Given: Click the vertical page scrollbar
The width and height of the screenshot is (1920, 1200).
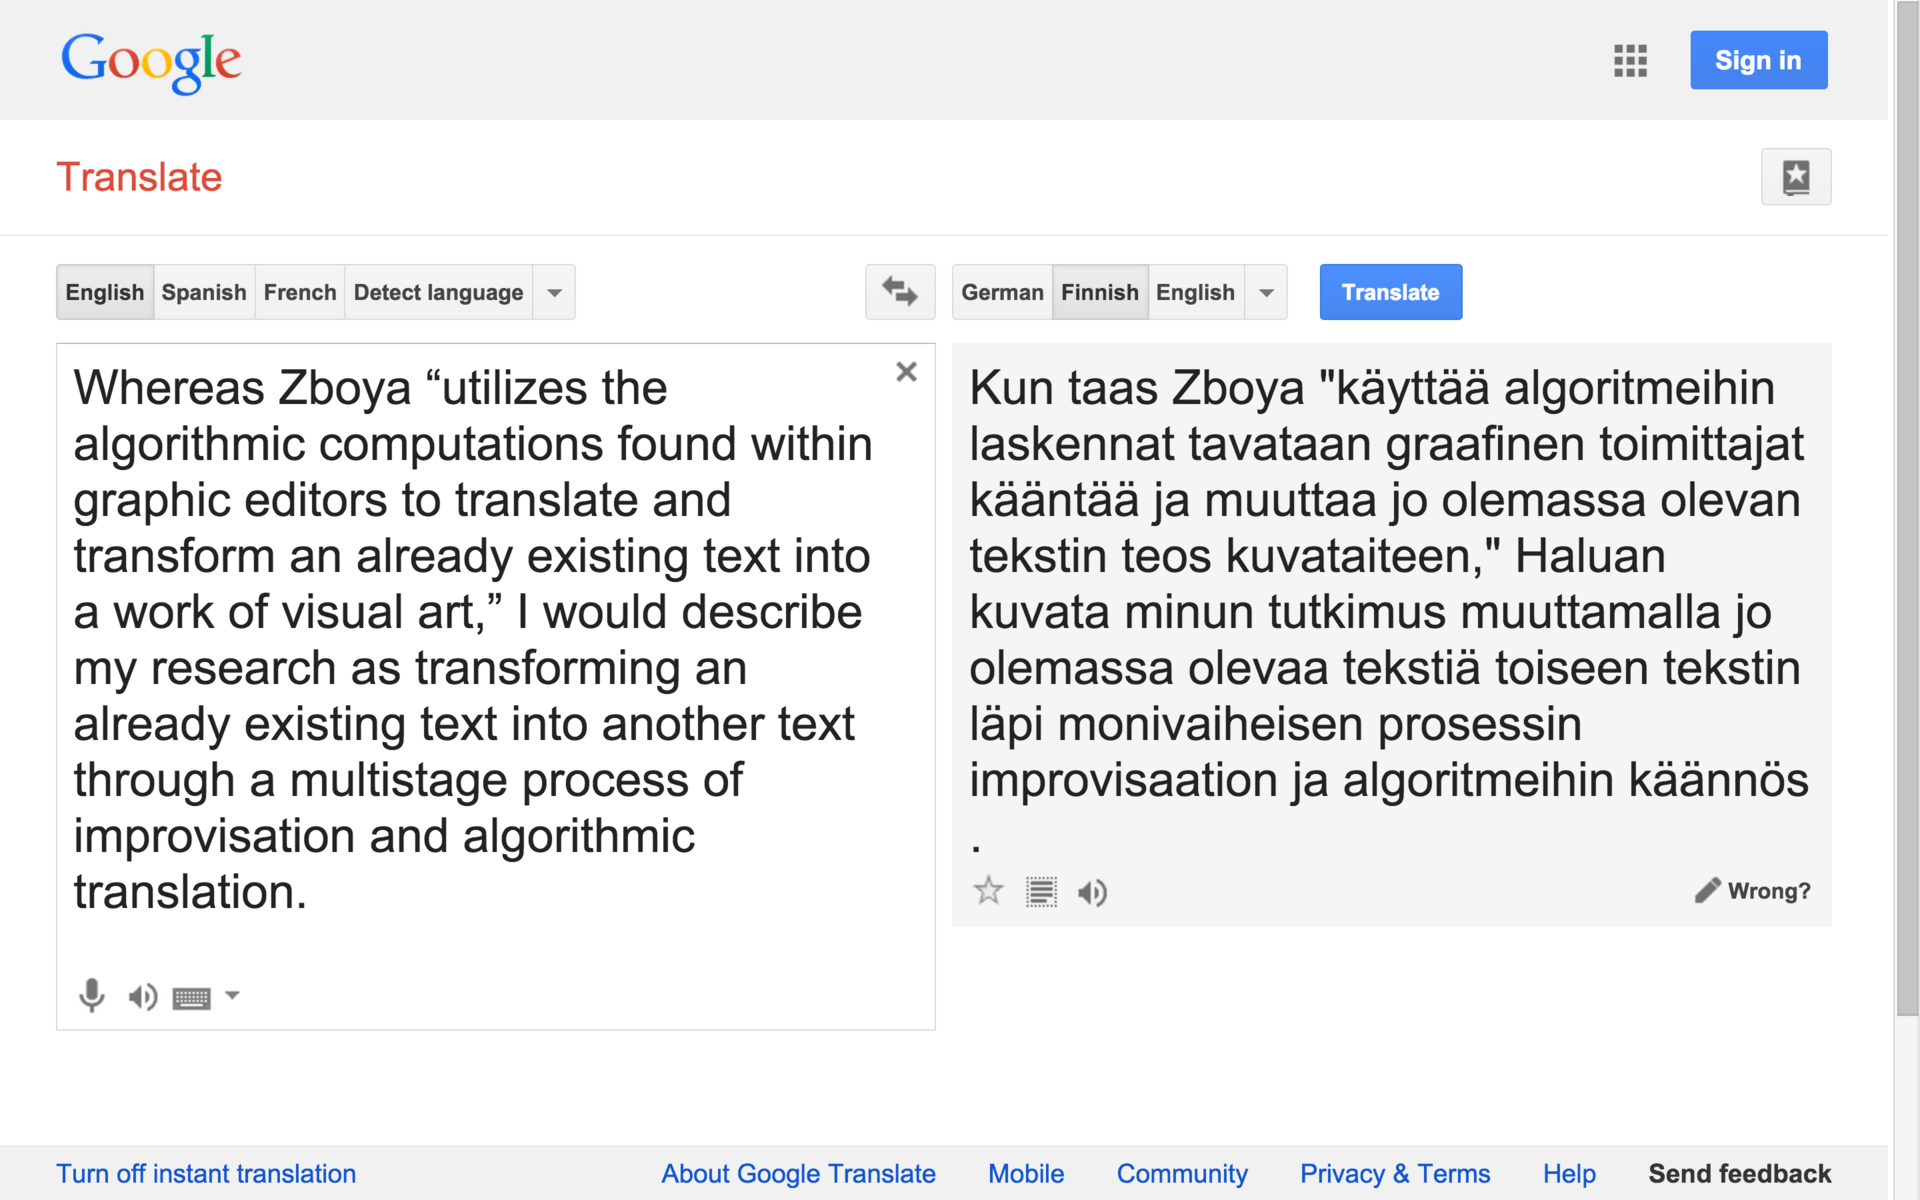Looking at the screenshot, I should (x=1907, y=500).
